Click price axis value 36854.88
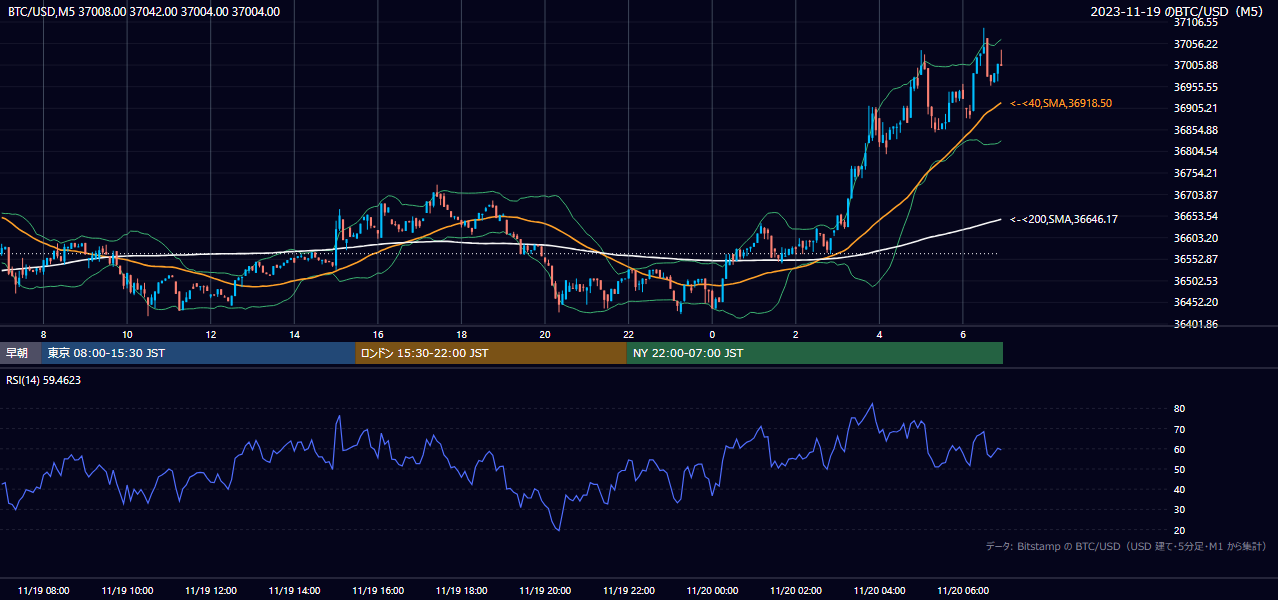The image size is (1278, 600). pos(1196,130)
